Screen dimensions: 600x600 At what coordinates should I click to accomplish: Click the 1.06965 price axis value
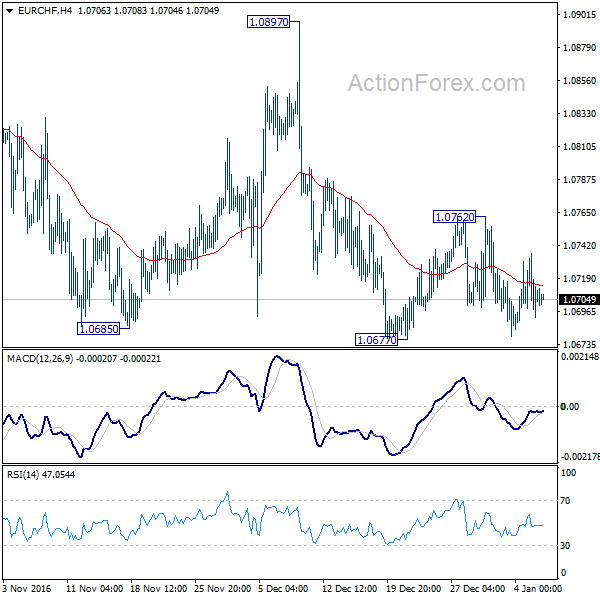tap(579, 311)
